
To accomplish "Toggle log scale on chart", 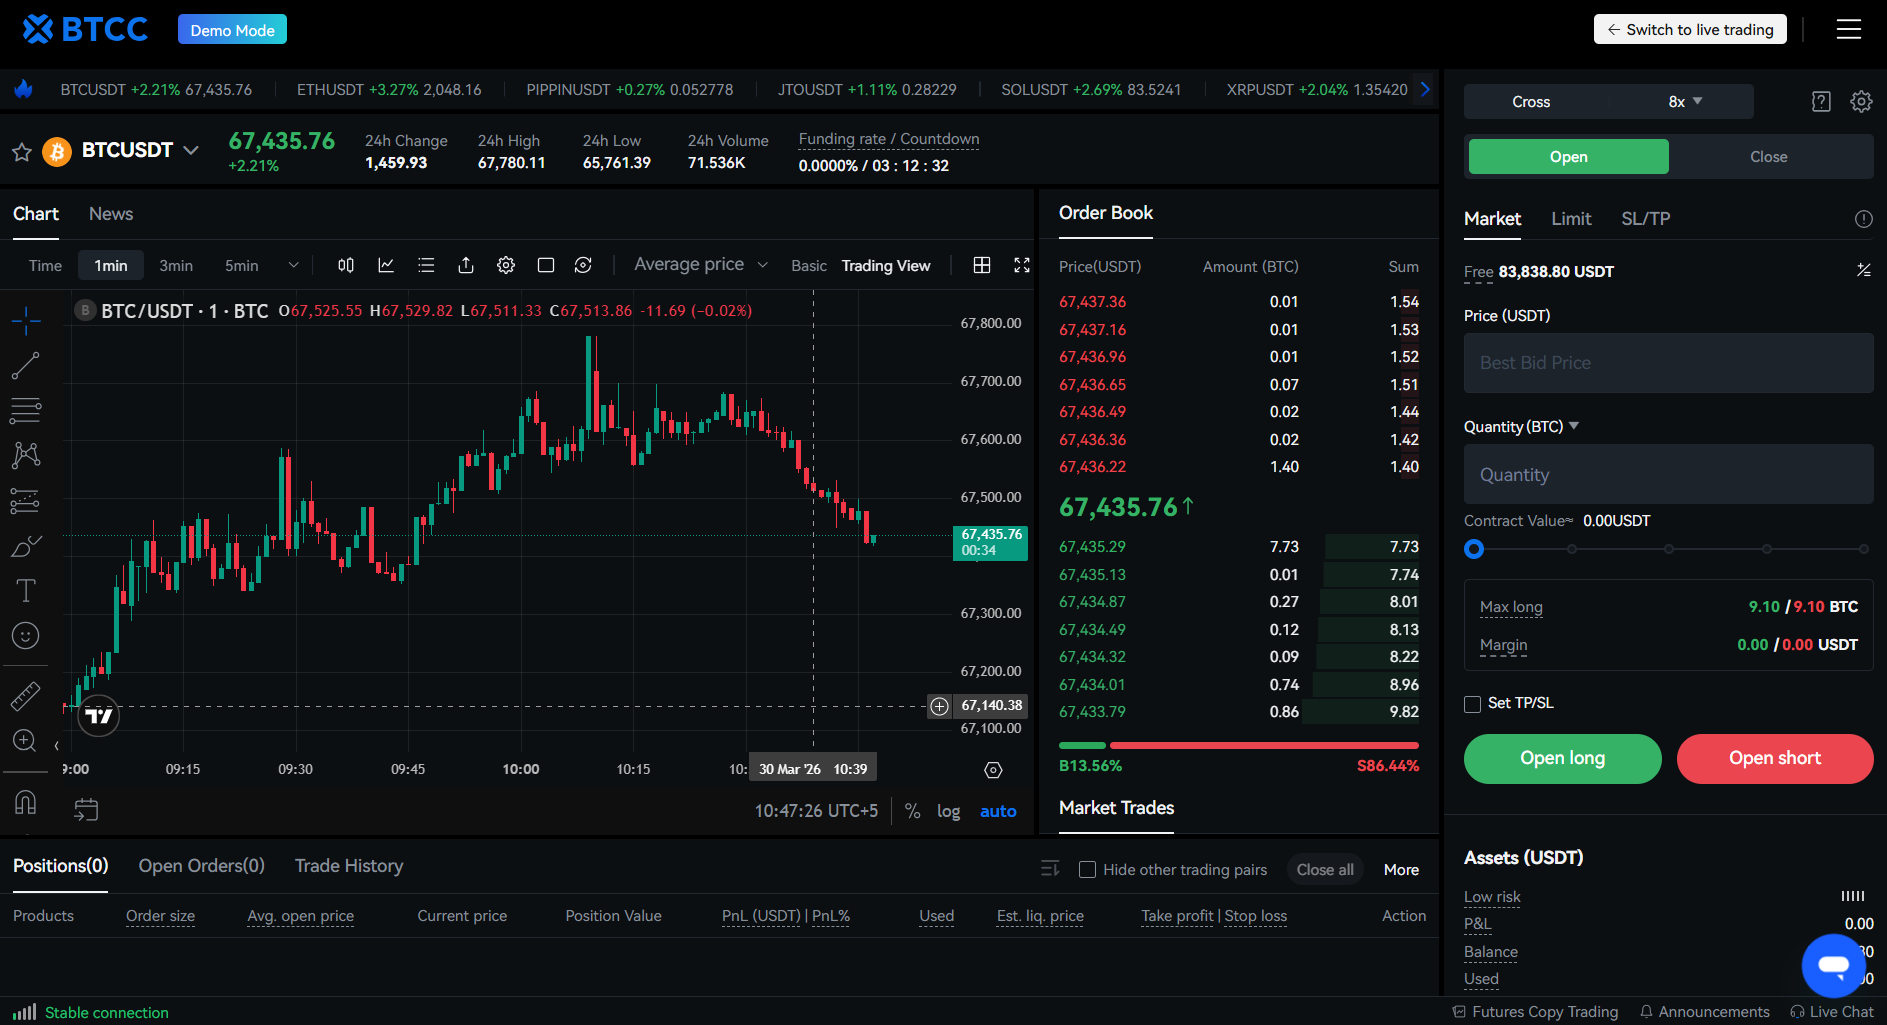I will point(948,811).
